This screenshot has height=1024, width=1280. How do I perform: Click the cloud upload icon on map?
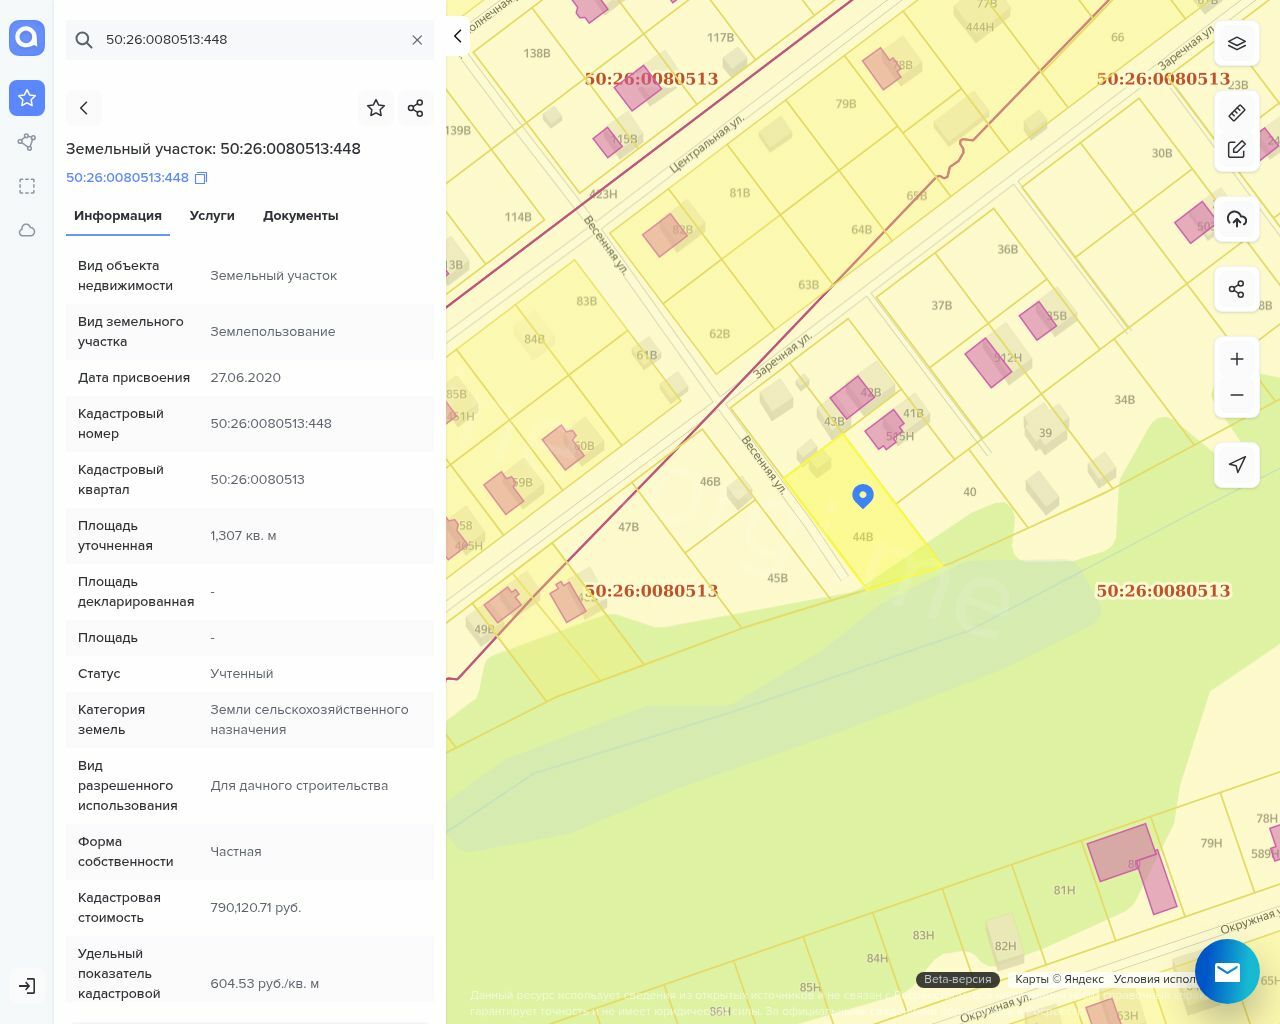[x=1237, y=219]
